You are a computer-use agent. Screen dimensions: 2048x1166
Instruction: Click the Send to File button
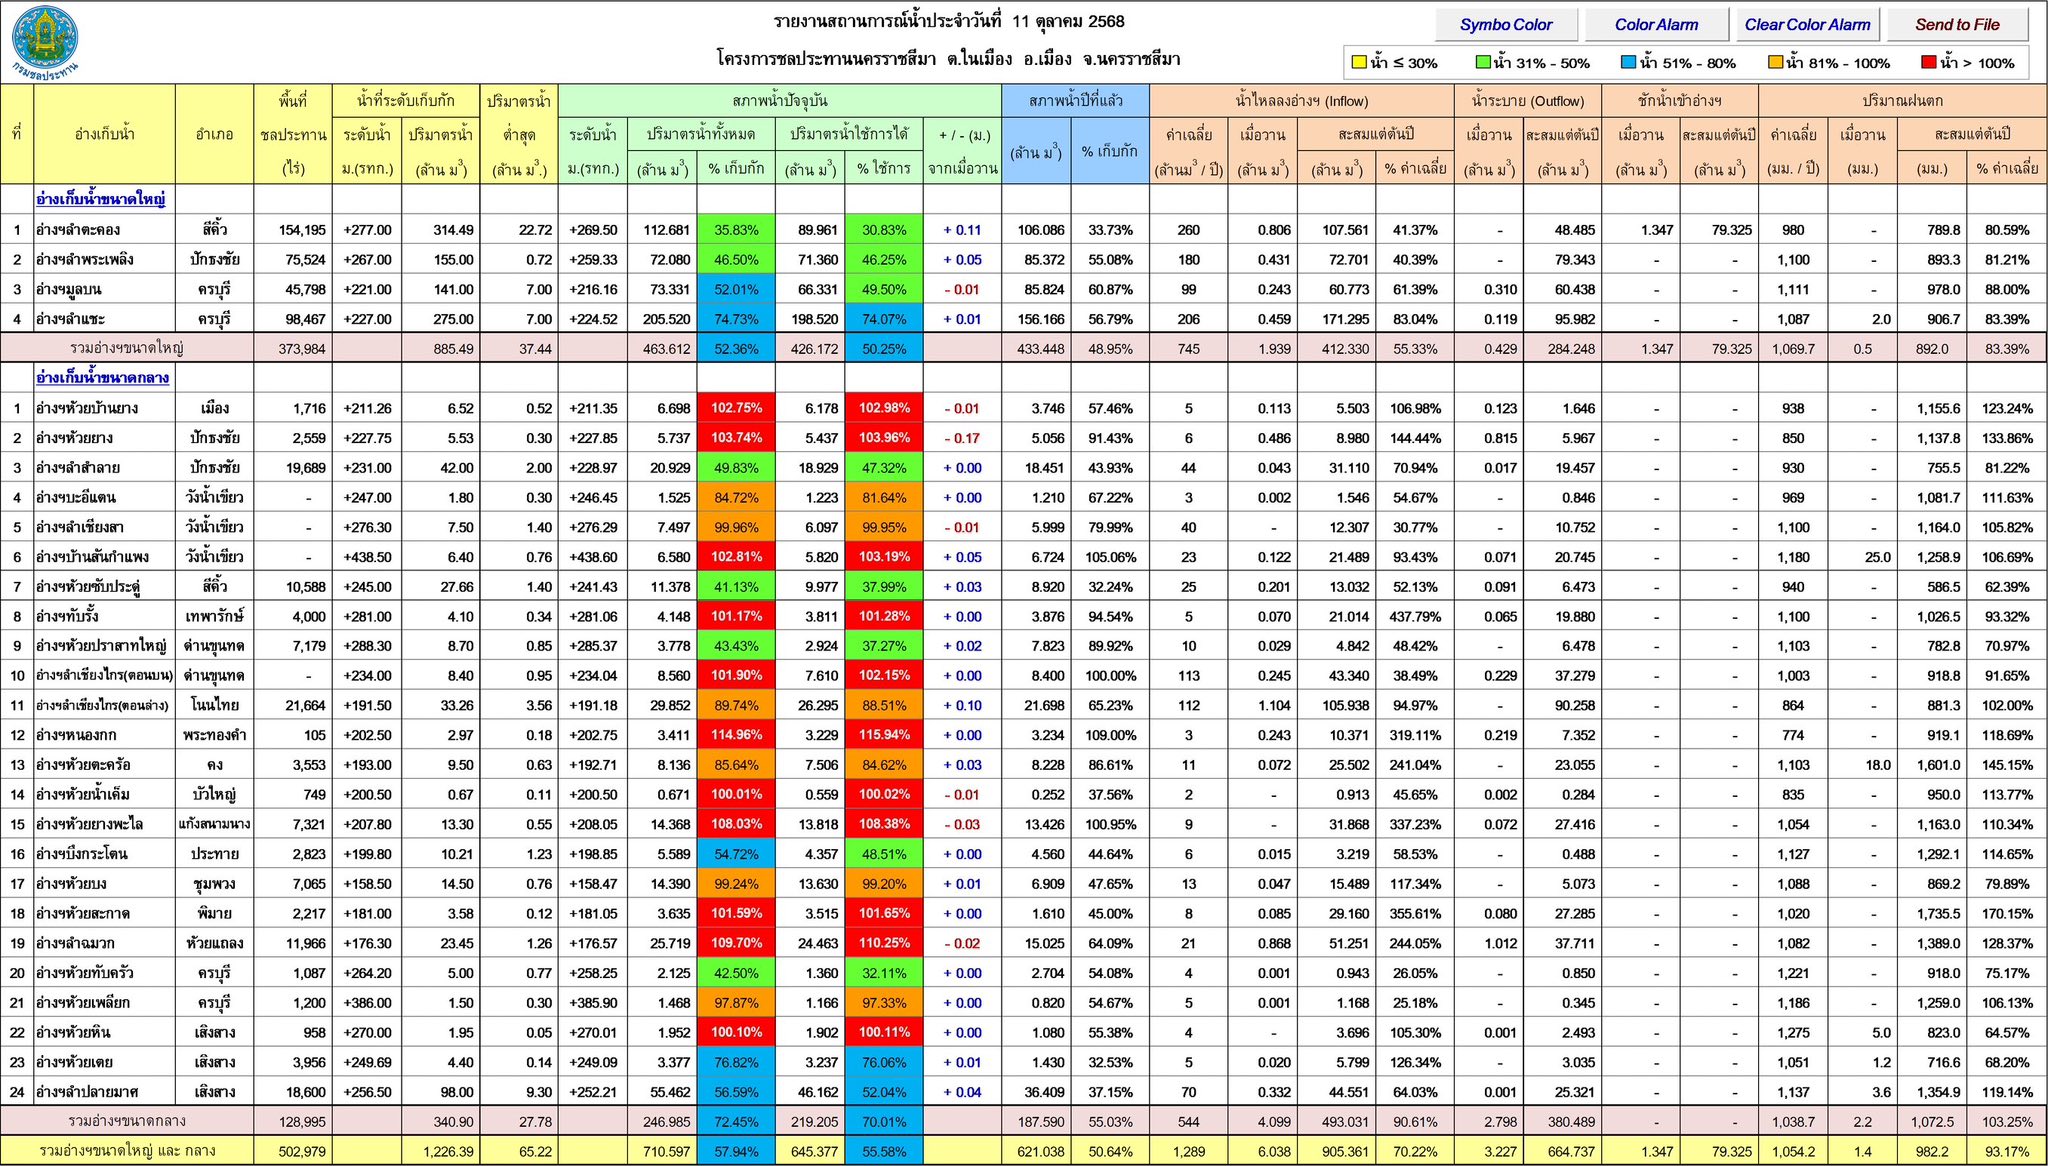pos(1957,25)
